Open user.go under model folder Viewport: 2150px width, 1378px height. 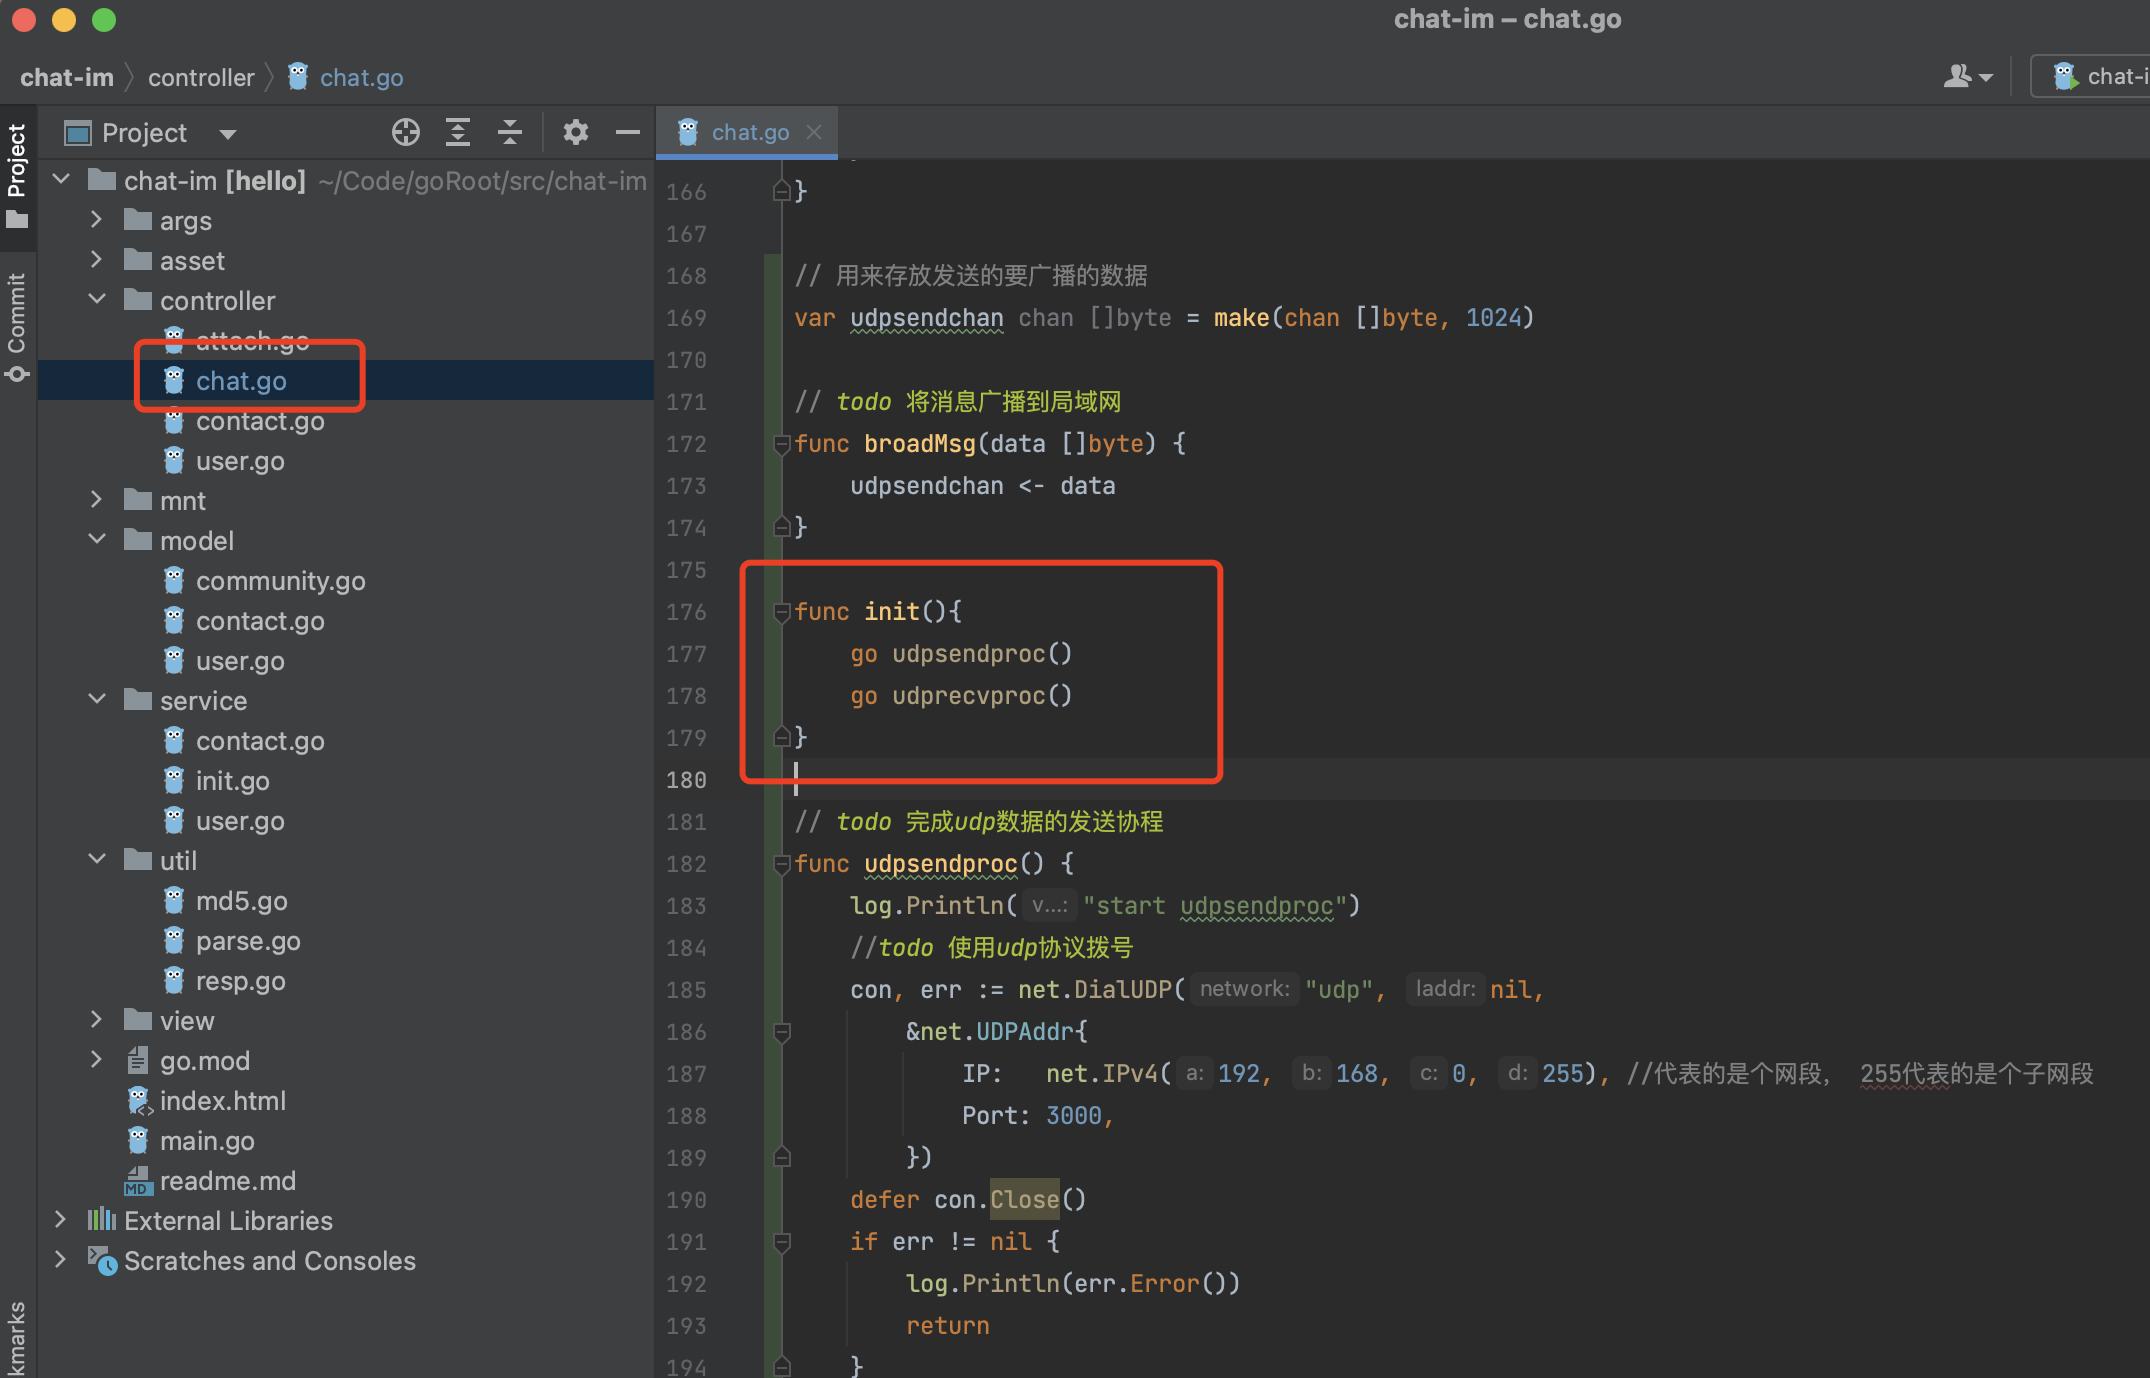240,661
